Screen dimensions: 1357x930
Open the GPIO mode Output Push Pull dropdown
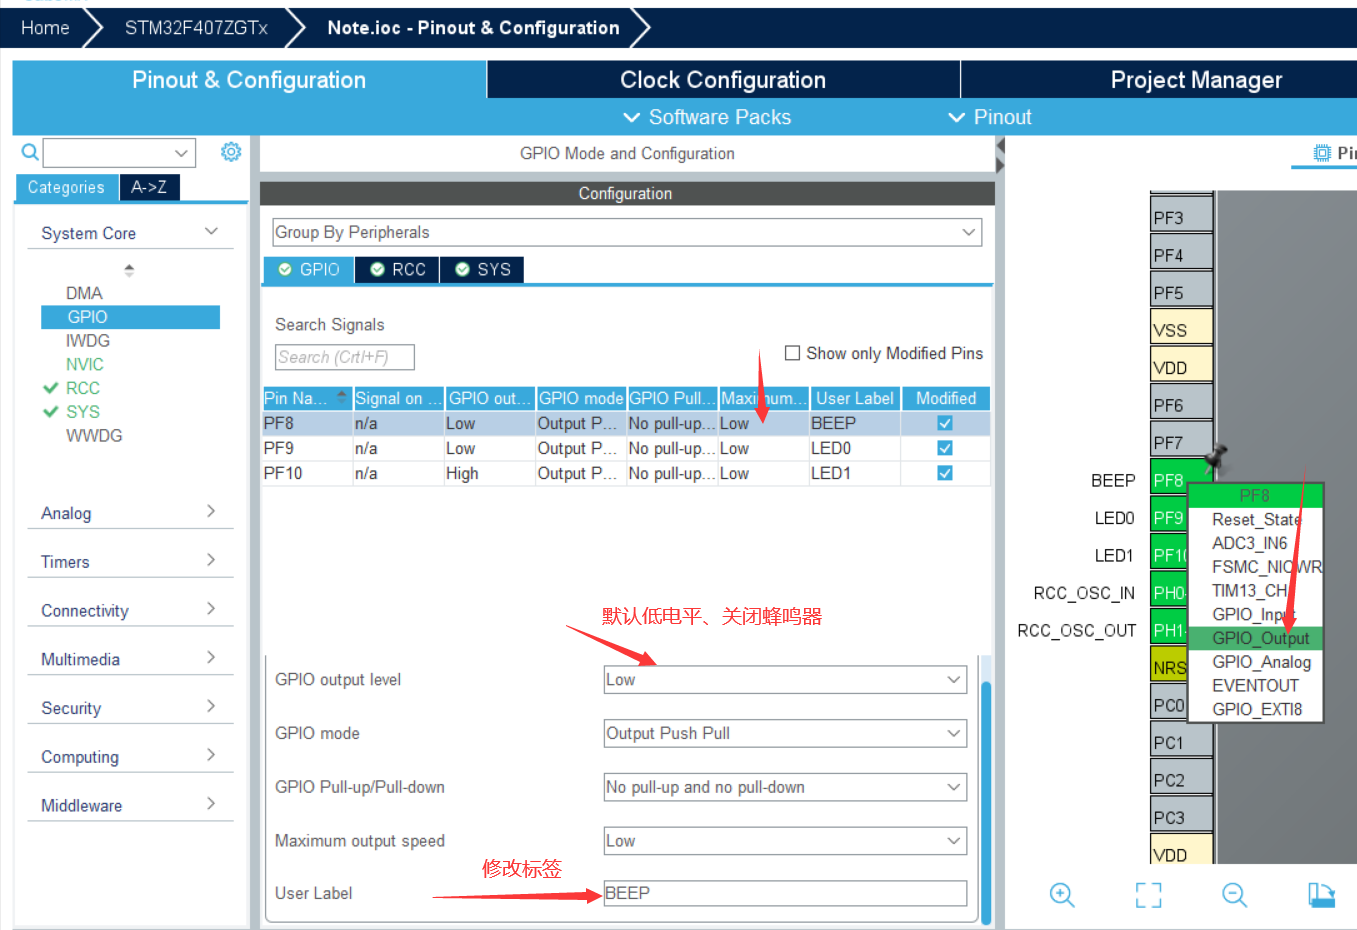click(785, 734)
